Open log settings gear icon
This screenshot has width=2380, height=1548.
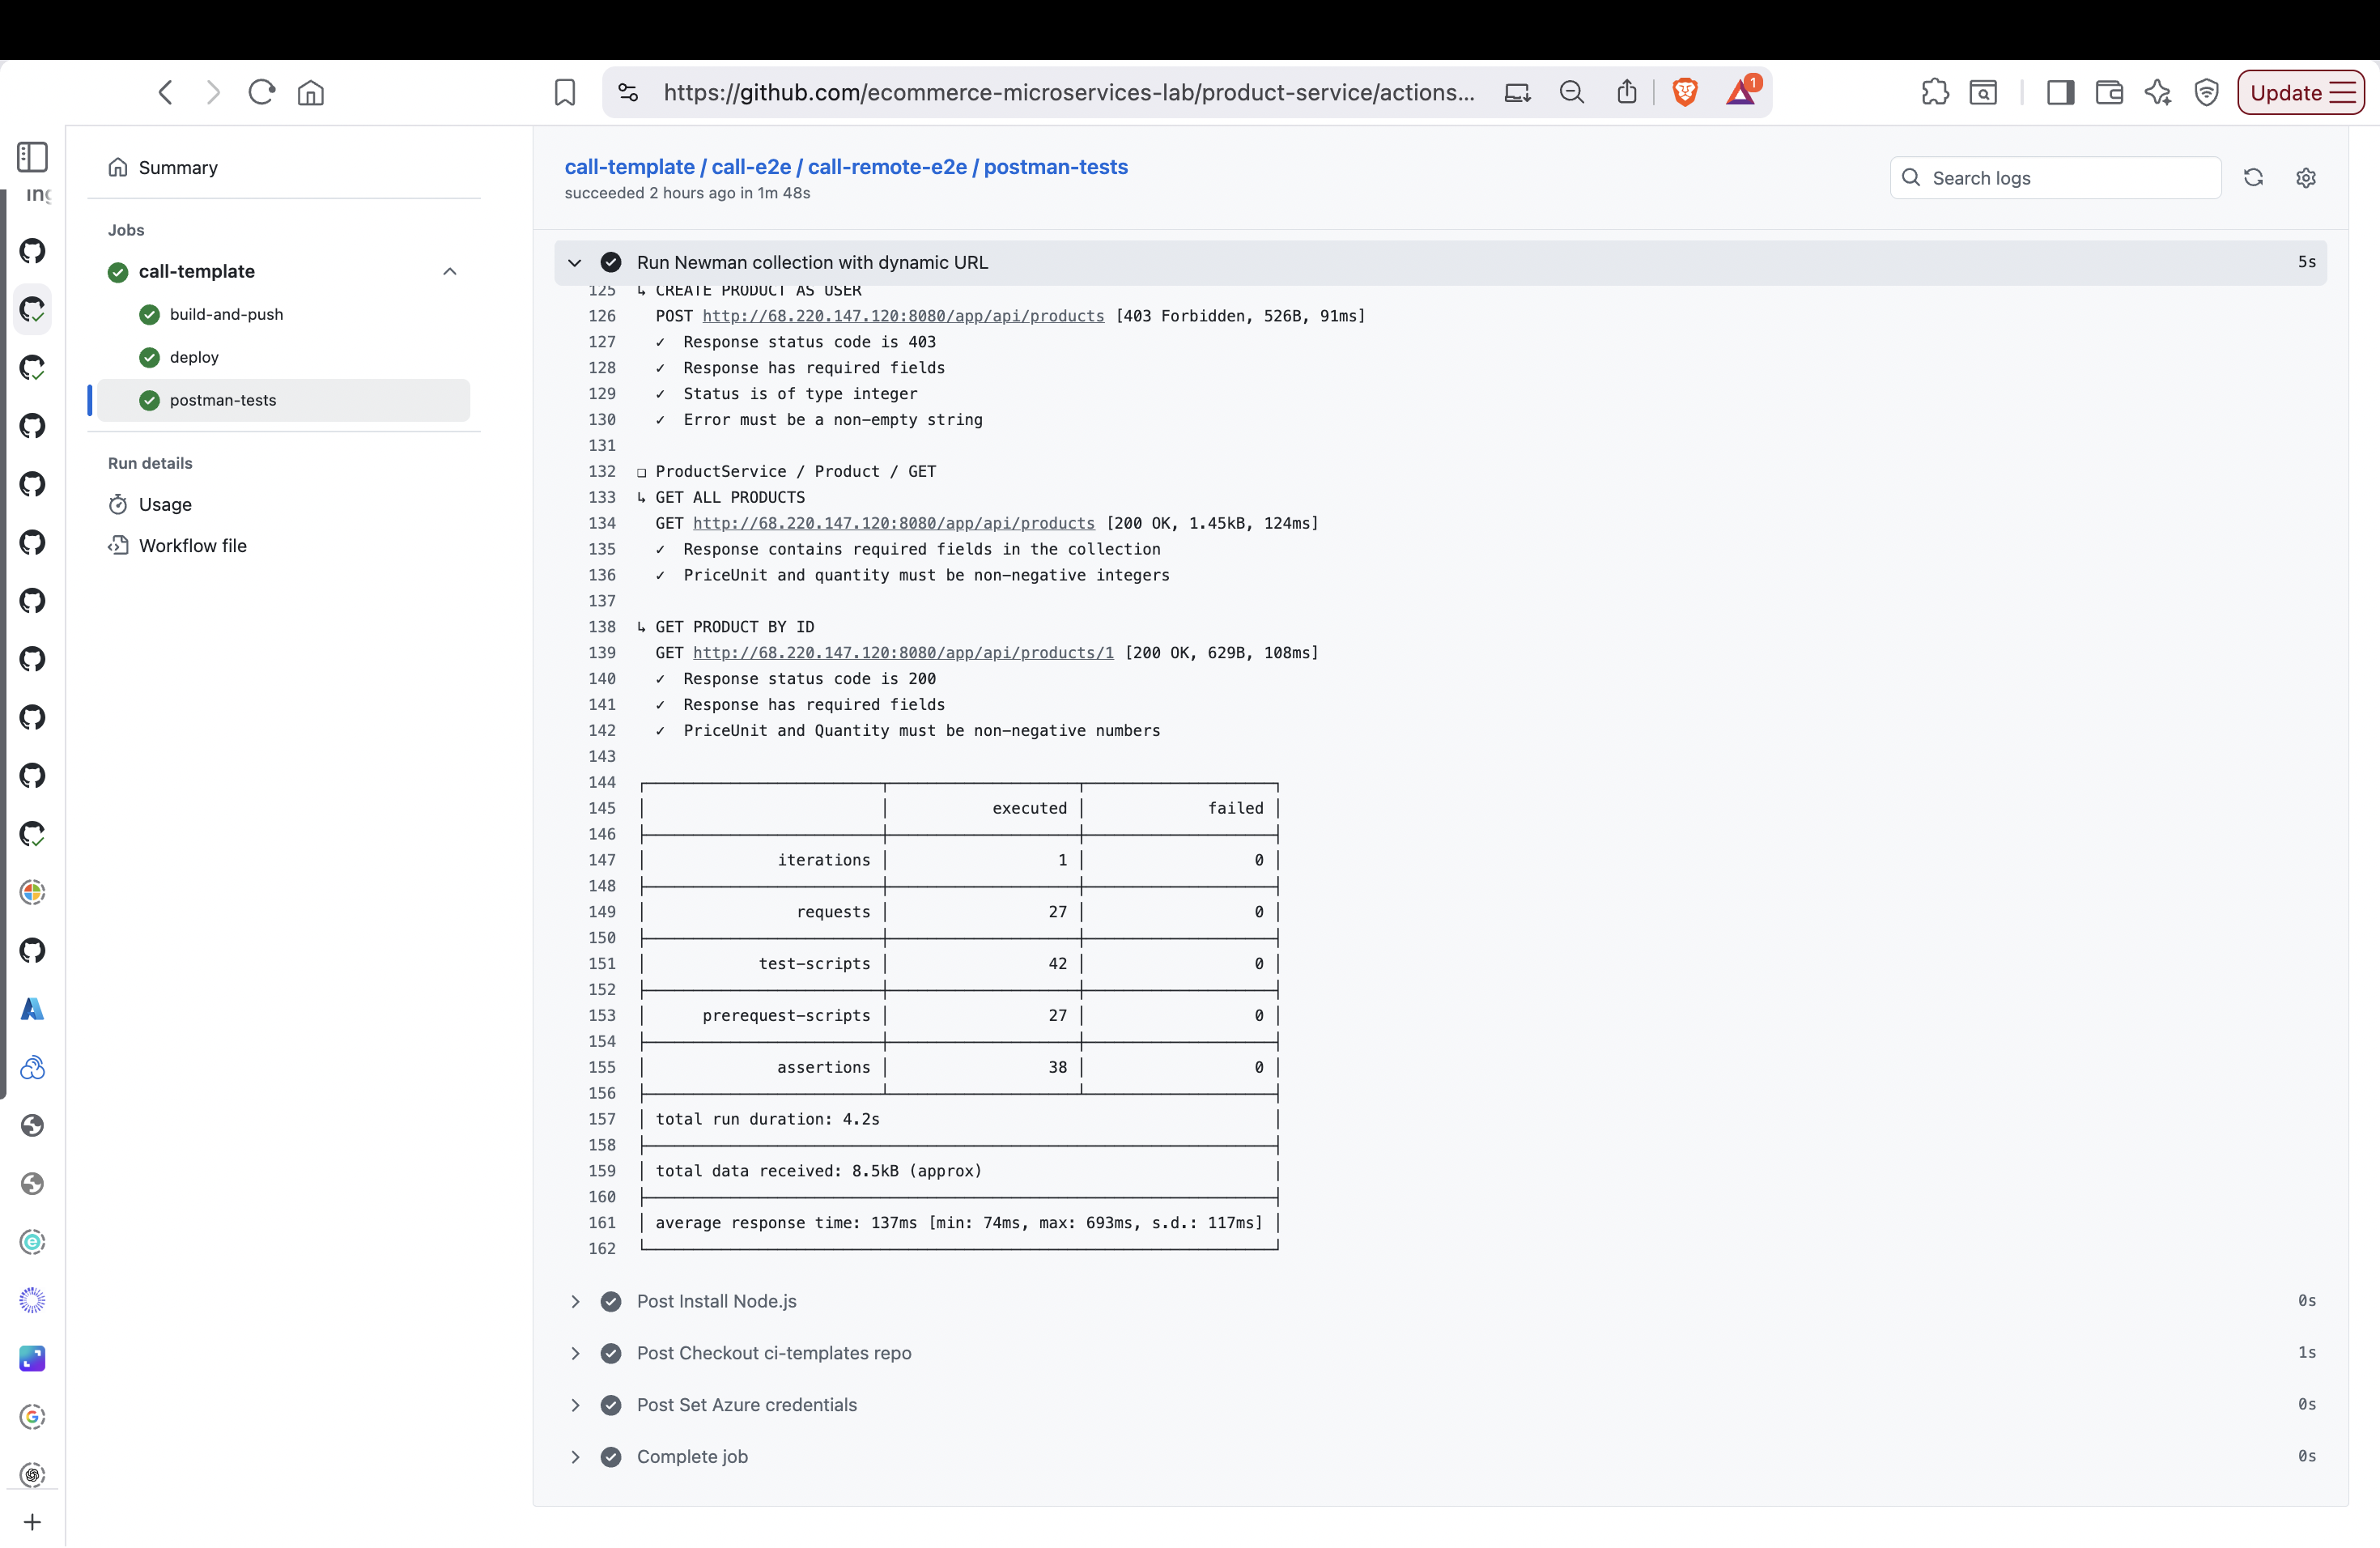(2306, 178)
